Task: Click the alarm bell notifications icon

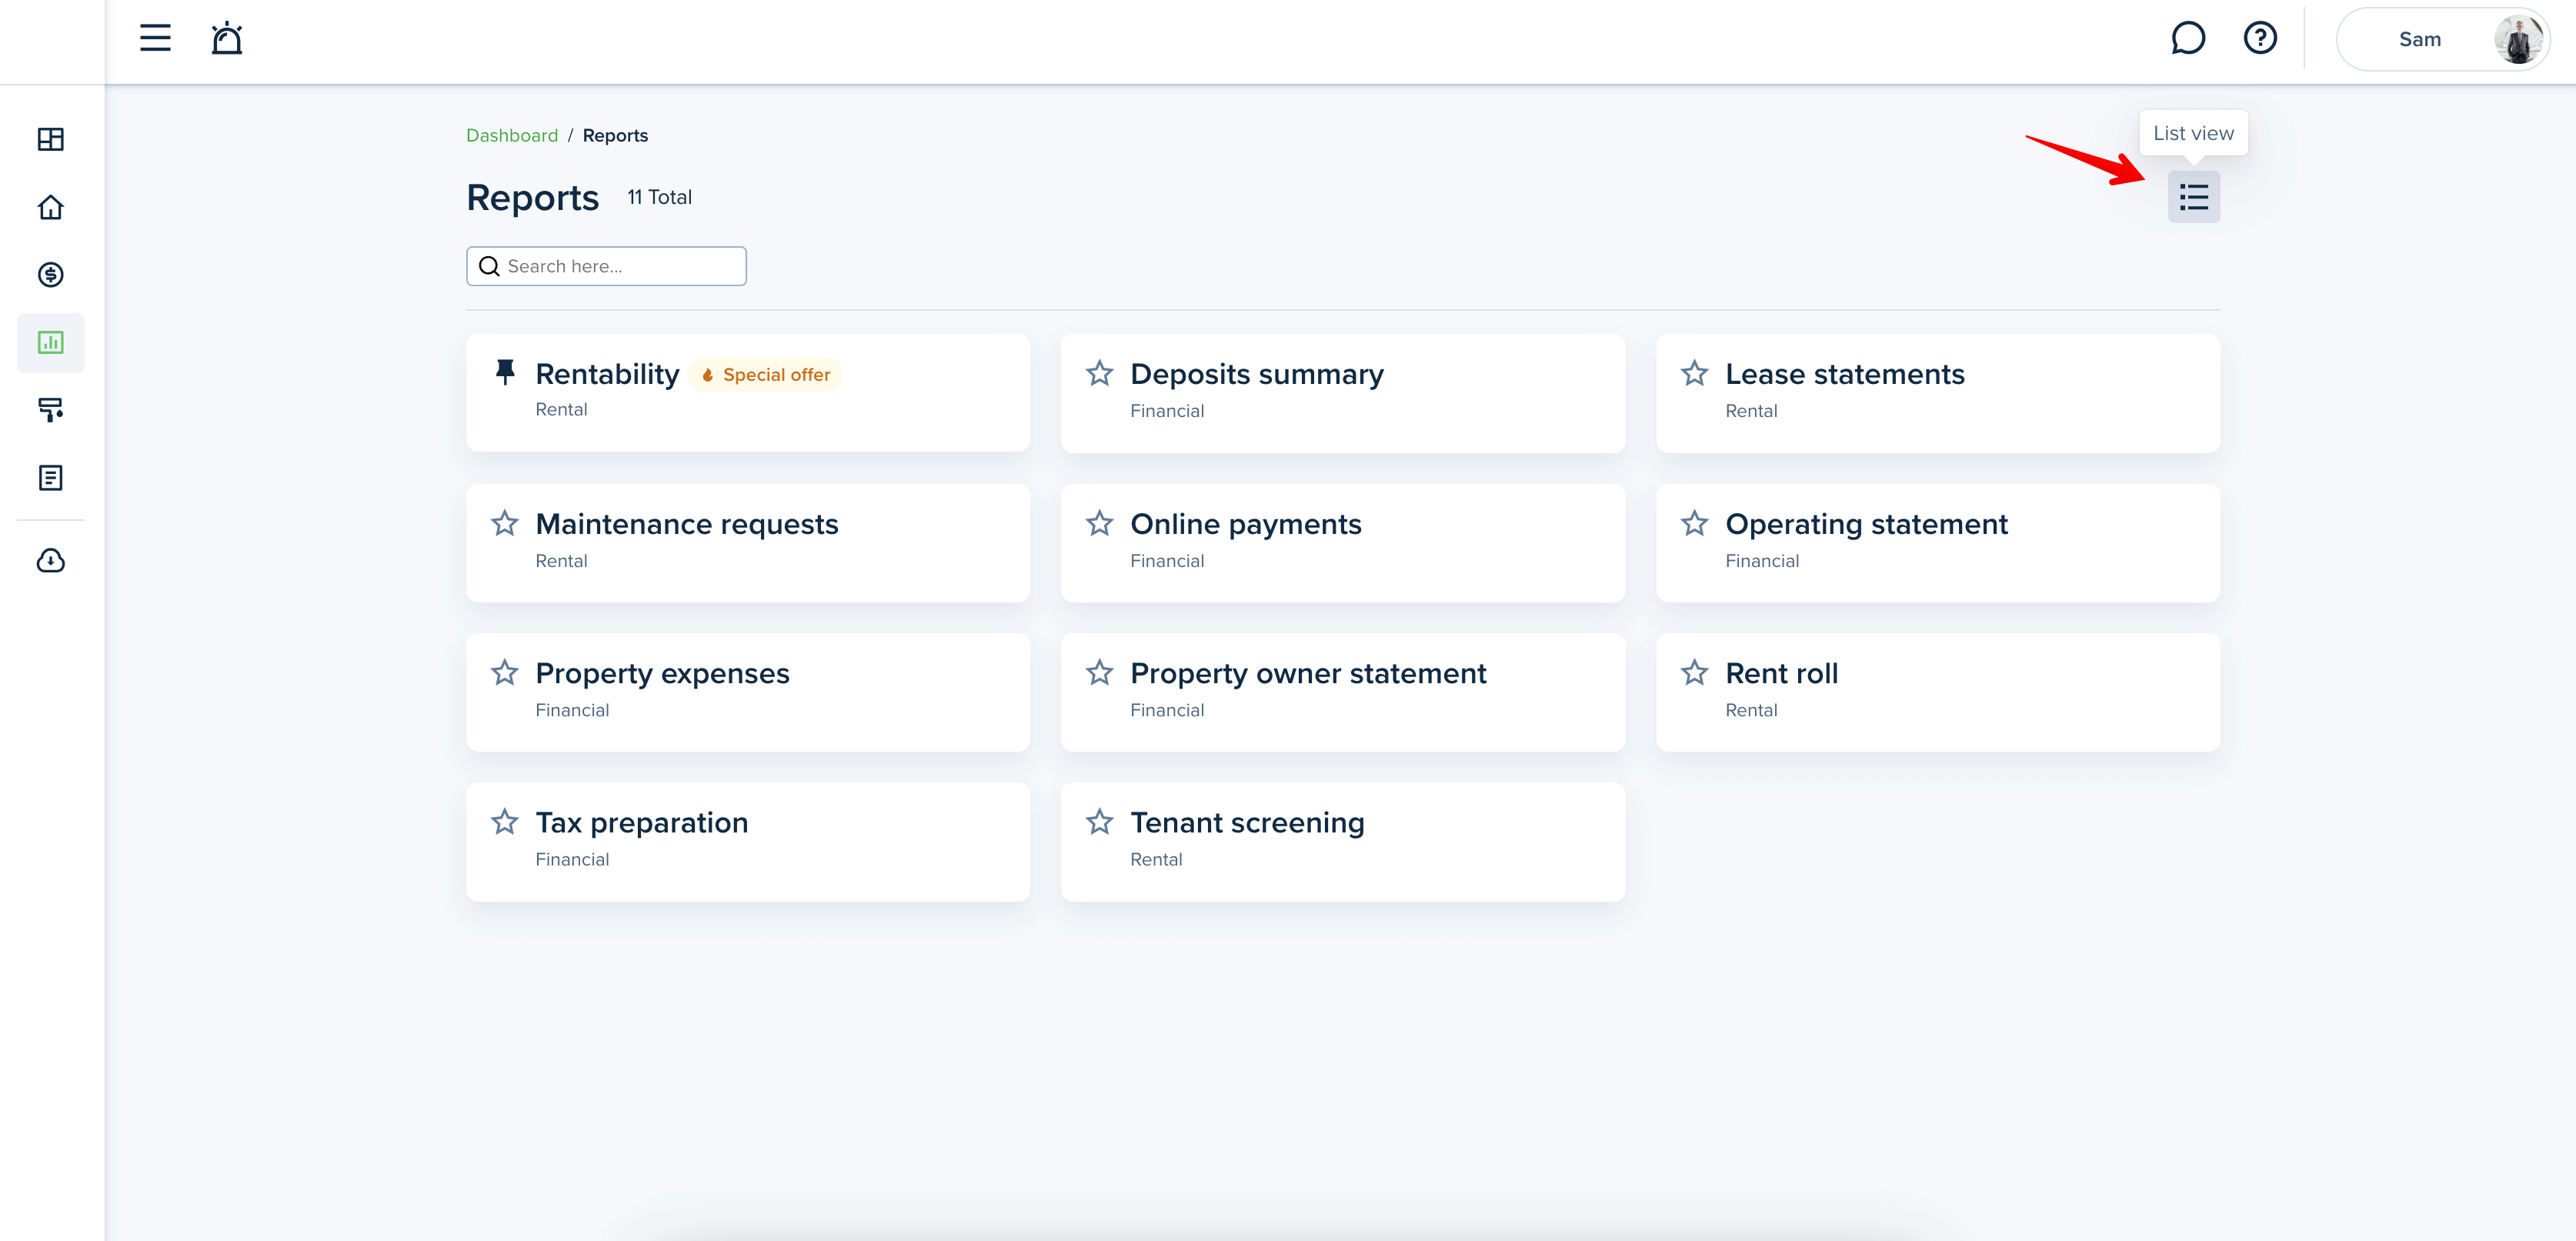Action: (227, 38)
